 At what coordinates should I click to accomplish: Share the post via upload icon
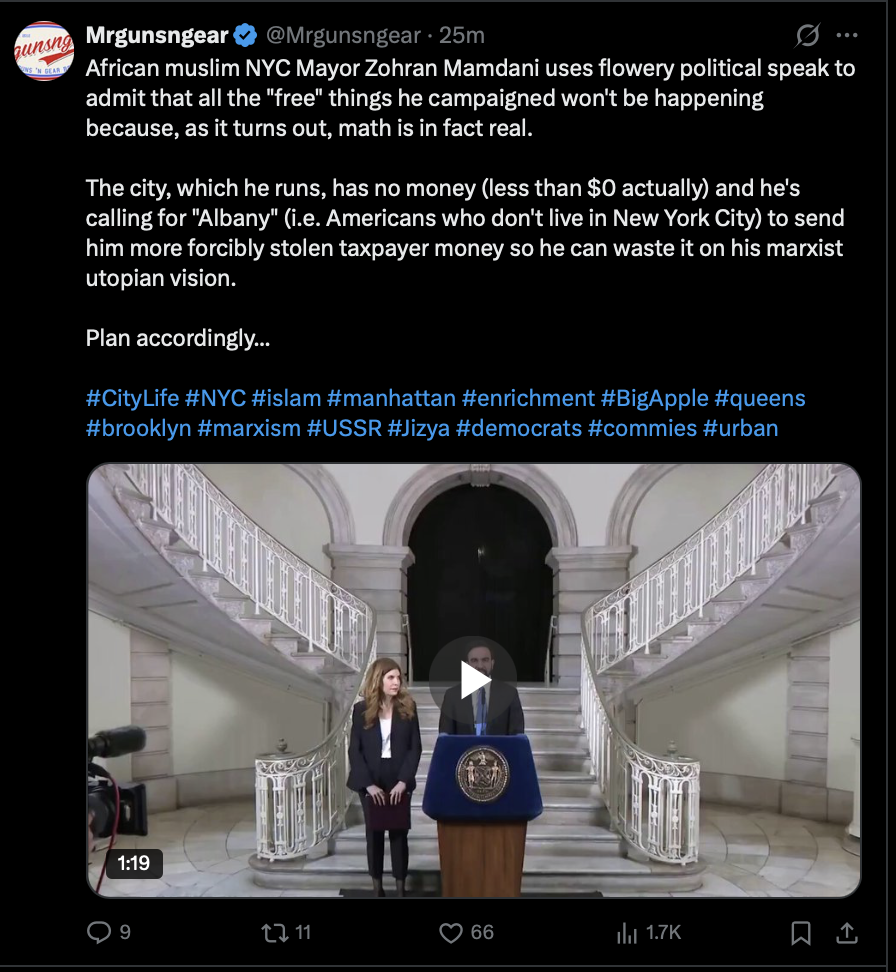[847, 932]
